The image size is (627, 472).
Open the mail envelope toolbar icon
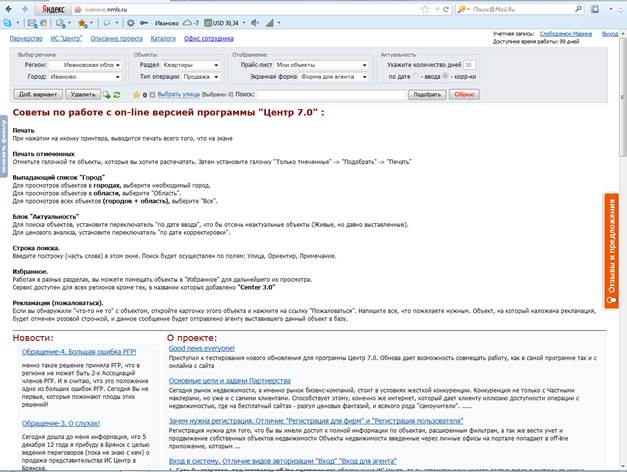point(32,23)
